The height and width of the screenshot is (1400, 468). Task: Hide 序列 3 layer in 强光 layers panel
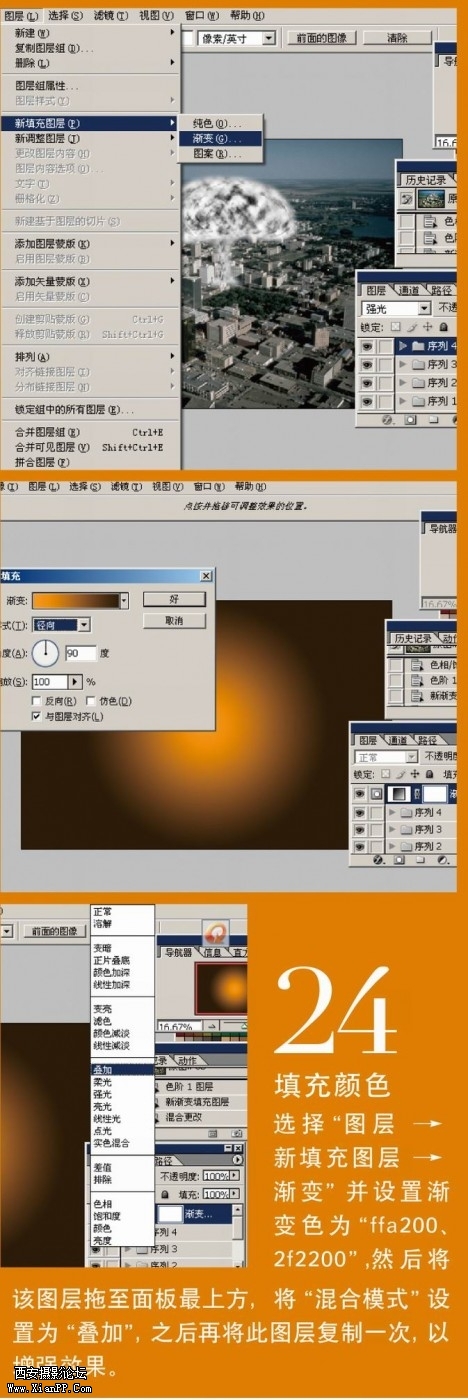[x=367, y=364]
